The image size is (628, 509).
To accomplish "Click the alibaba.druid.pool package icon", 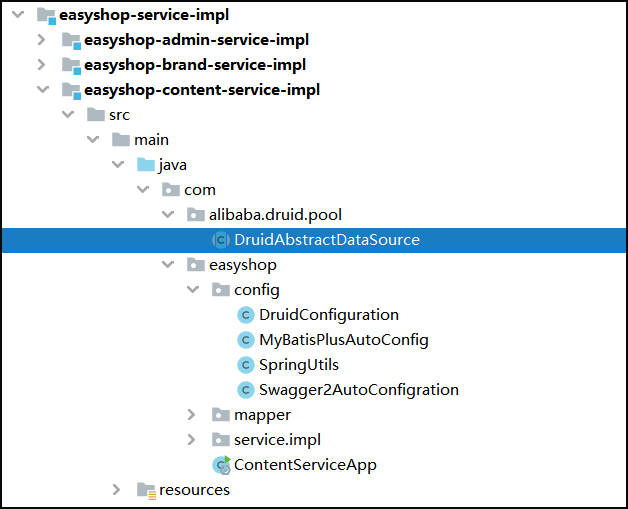I will click(196, 215).
